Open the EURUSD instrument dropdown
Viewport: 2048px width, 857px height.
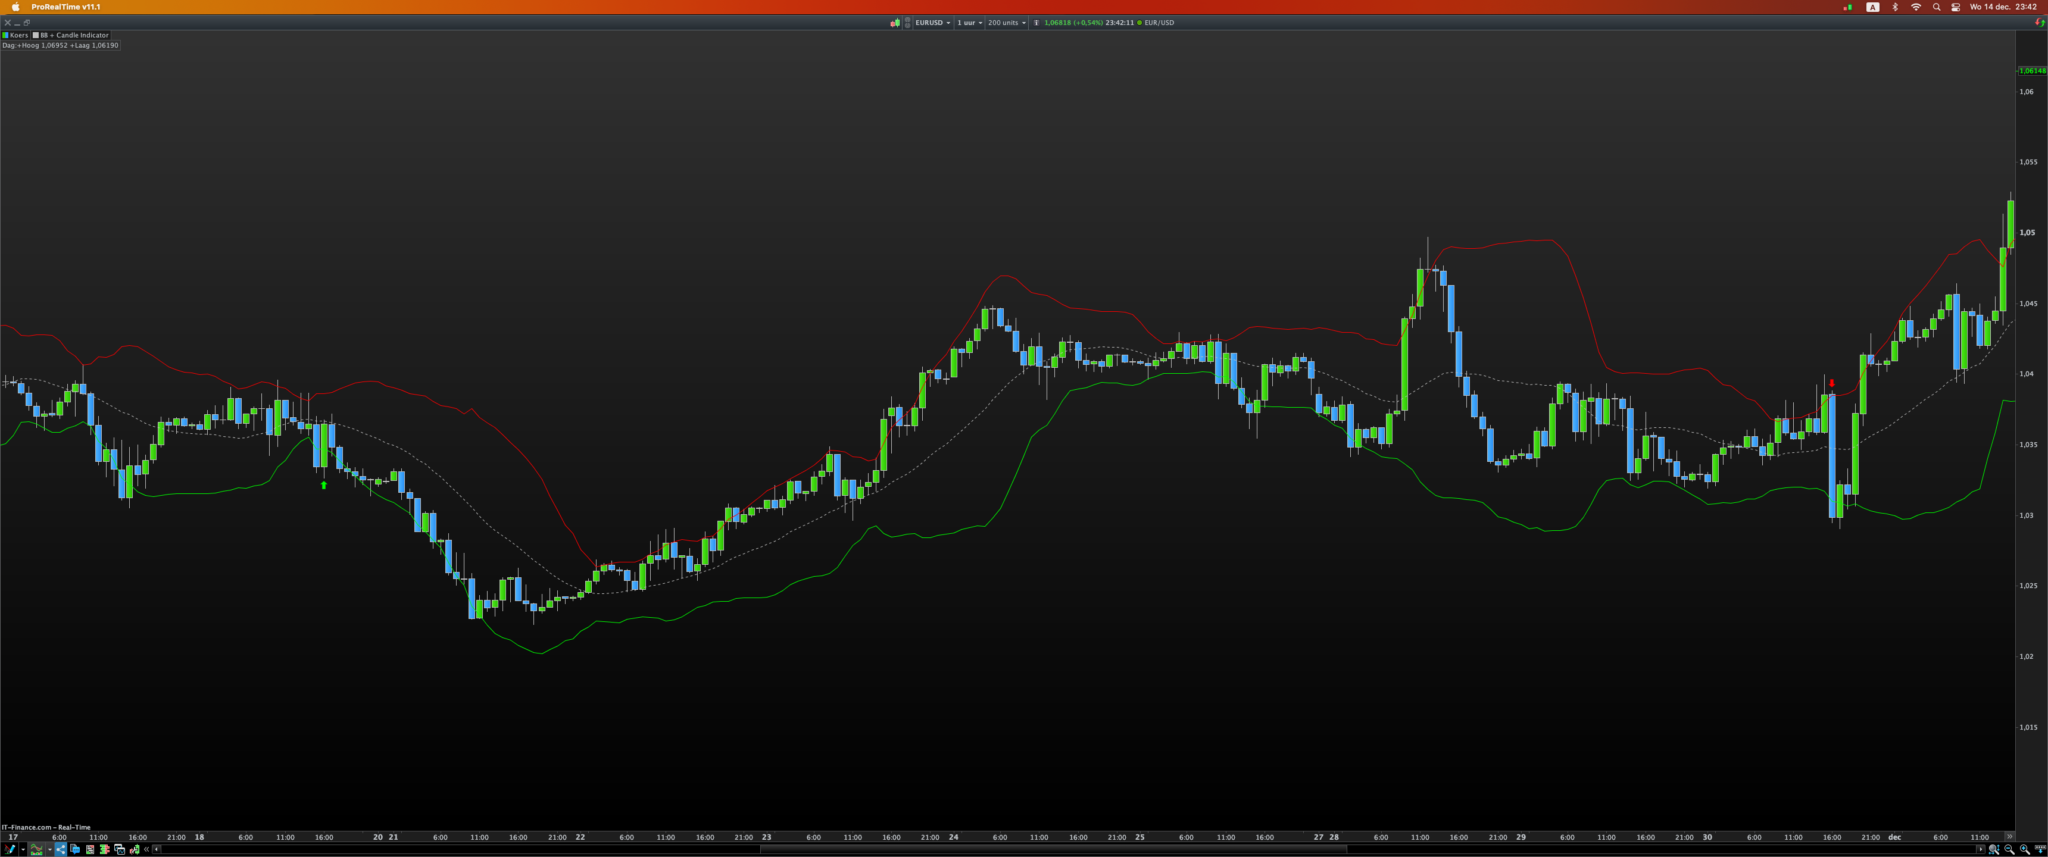pos(932,22)
